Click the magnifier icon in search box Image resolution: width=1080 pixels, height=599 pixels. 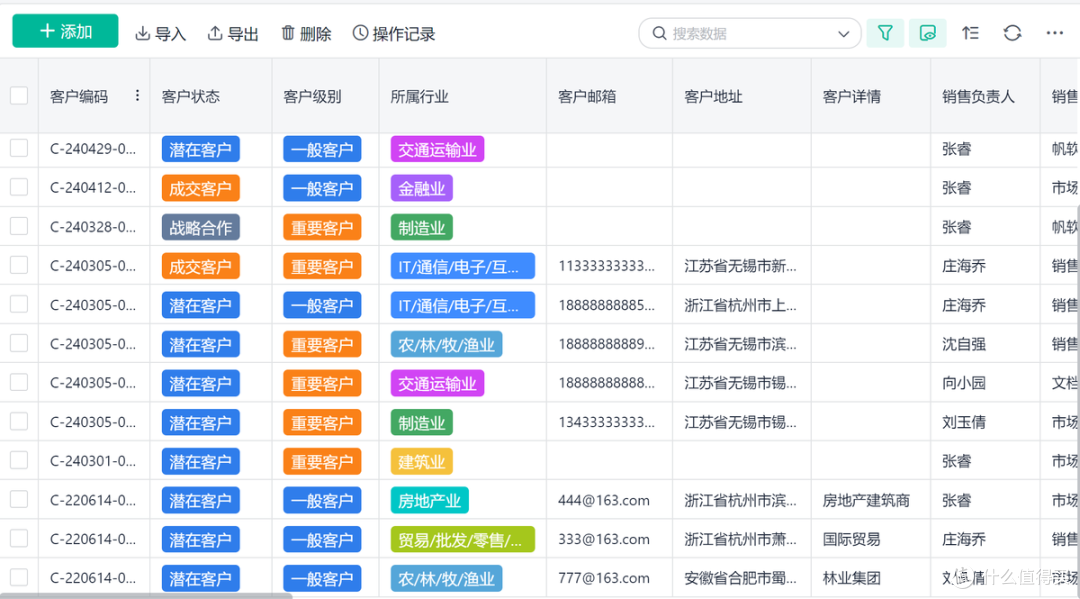659,33
